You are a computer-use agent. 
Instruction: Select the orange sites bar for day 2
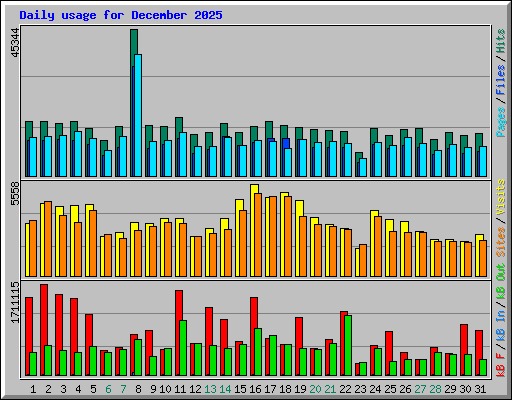coord(48,239)
